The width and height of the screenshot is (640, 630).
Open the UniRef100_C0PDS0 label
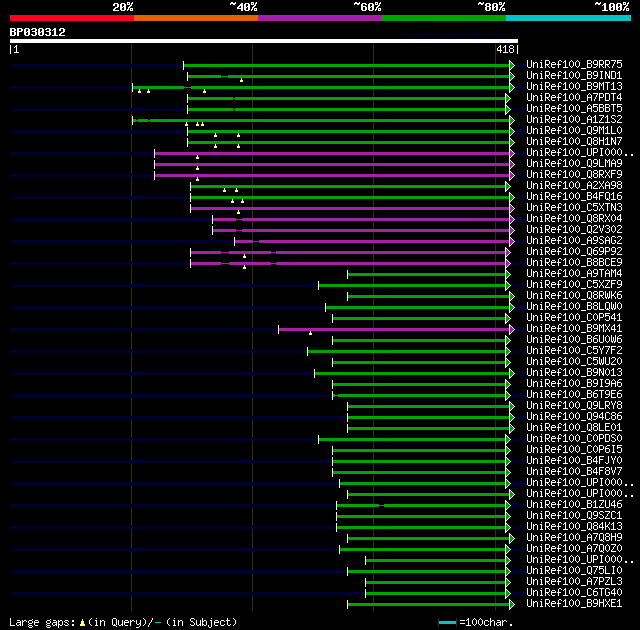pos(574,439)
